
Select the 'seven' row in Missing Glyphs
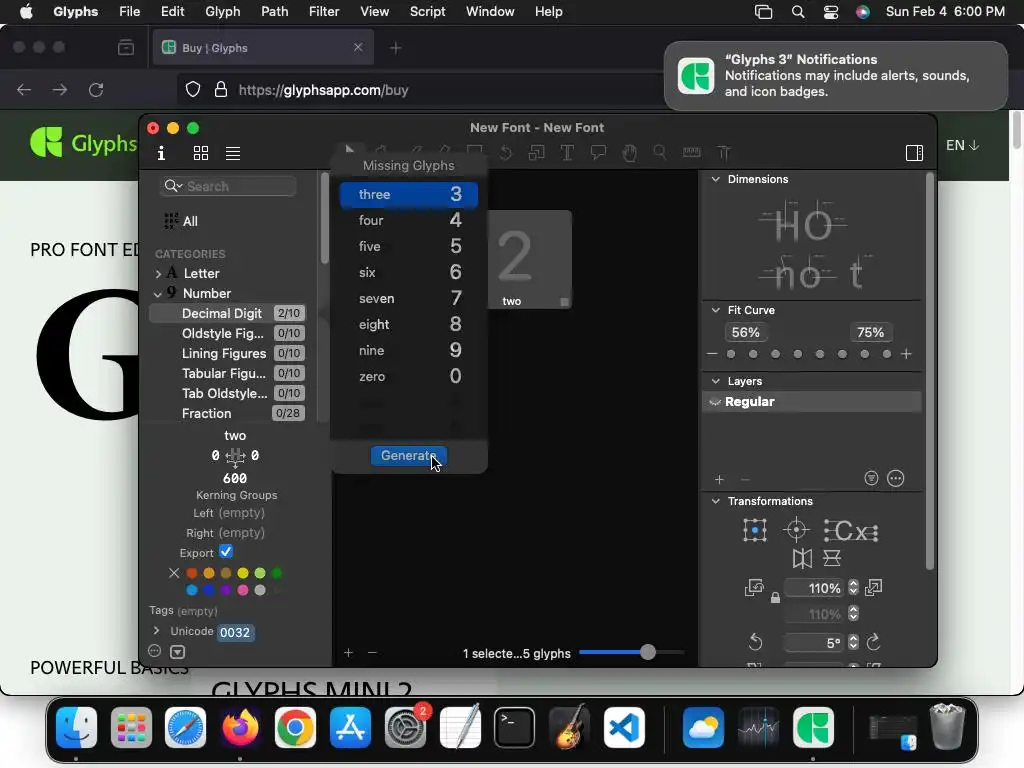(409, 298)
